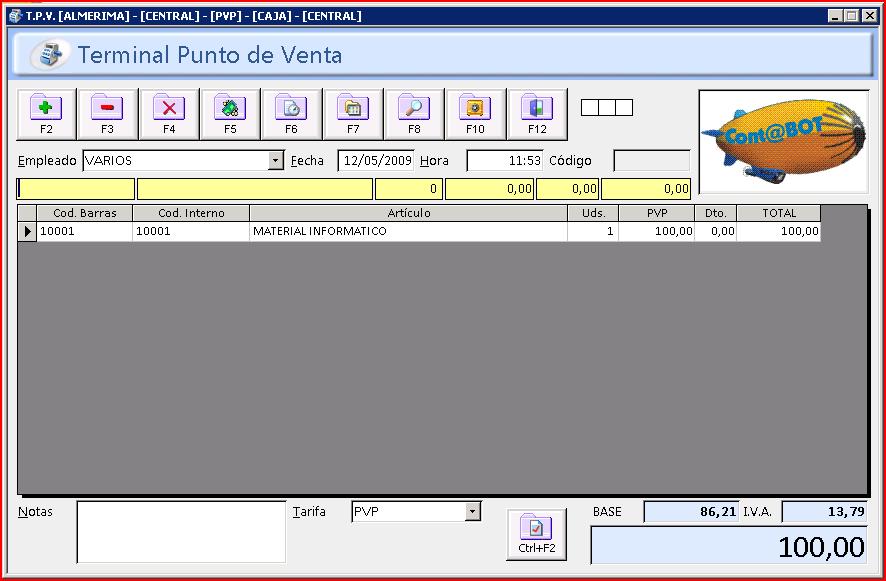Click the Fecha field 12/05/2009

376,161
